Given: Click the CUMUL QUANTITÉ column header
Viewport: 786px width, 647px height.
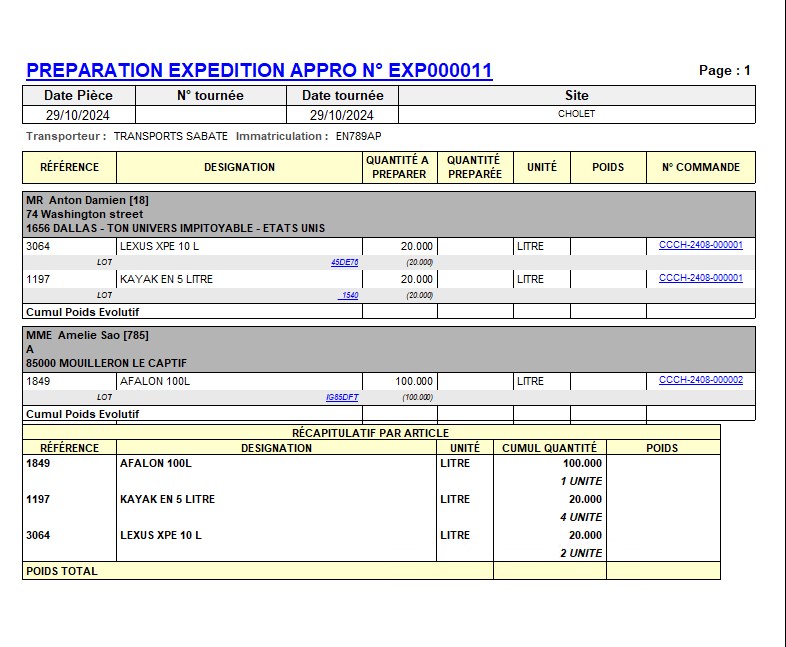Looking at the screenshot, I should [x=549, y=448].
